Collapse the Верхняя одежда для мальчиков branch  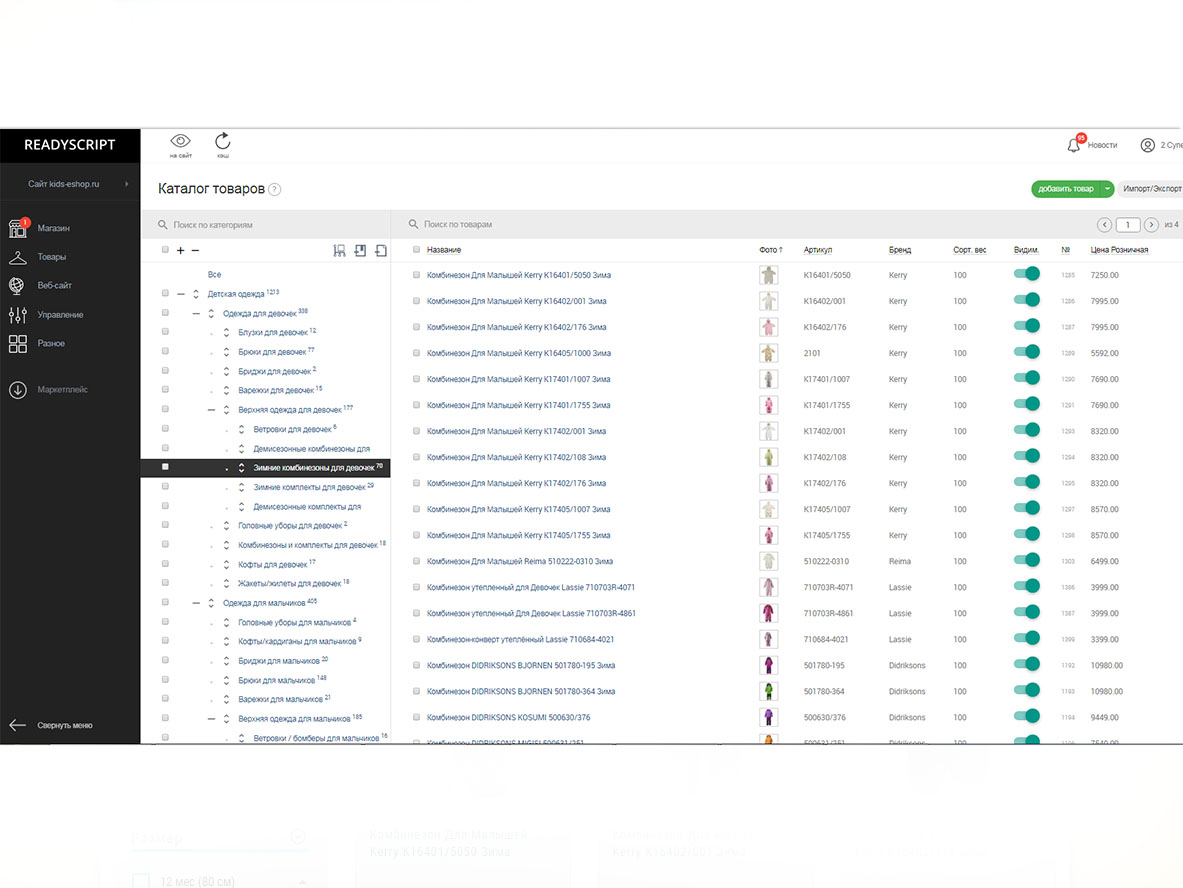pyautogui.click(x=212, y=719)
